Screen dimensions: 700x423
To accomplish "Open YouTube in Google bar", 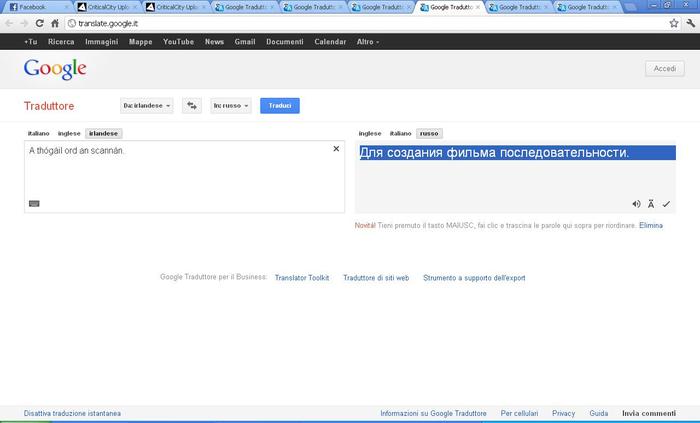I will point(178,41).
